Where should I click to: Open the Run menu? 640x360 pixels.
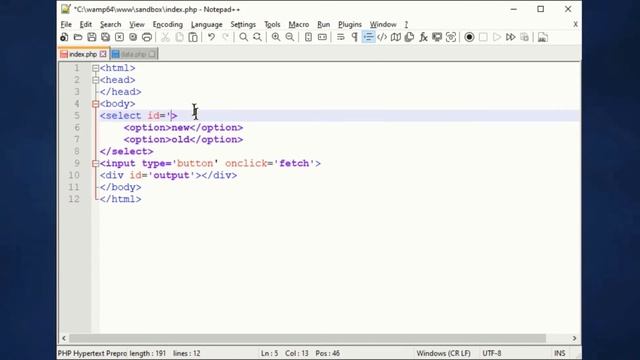[323, 24]
